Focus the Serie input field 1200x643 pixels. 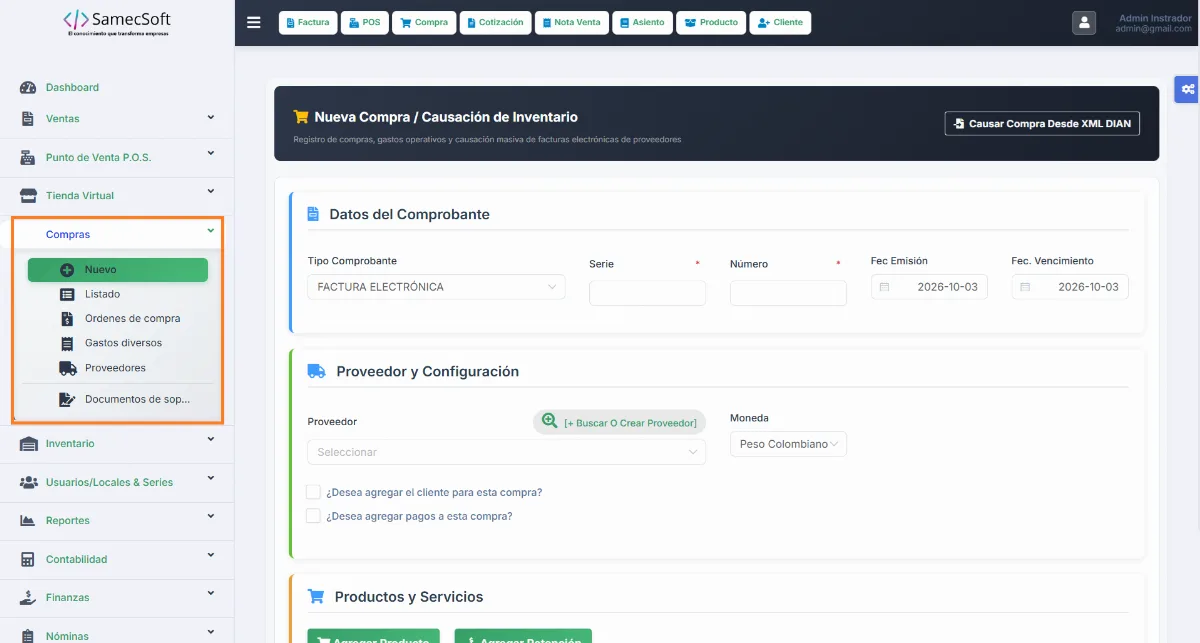coord(648,293)
